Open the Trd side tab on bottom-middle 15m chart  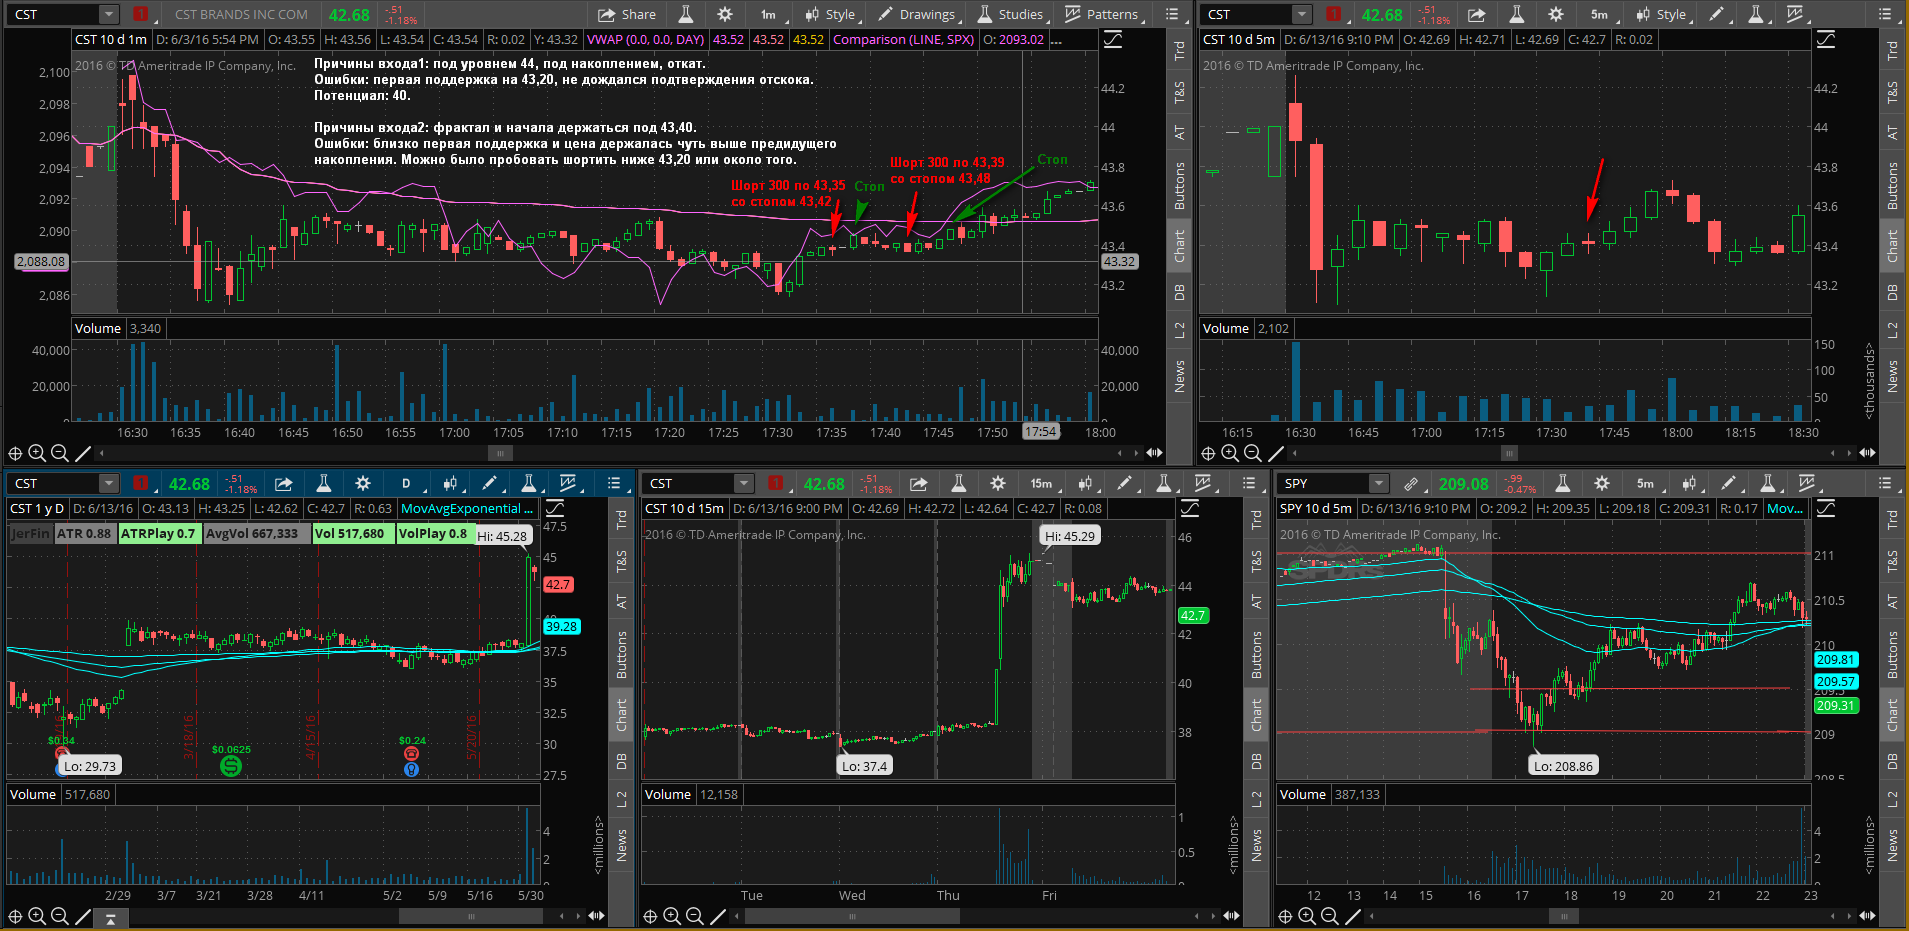[x=1257, y=519]
